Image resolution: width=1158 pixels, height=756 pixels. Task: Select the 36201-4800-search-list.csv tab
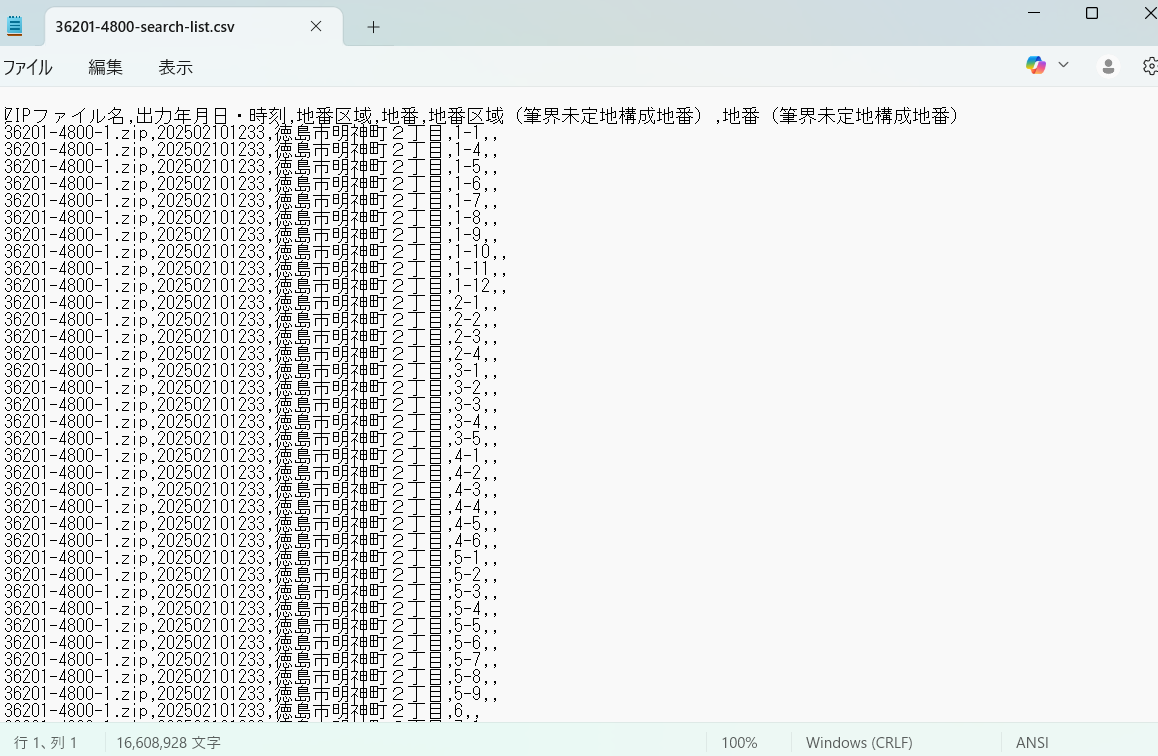pos(191,27)
